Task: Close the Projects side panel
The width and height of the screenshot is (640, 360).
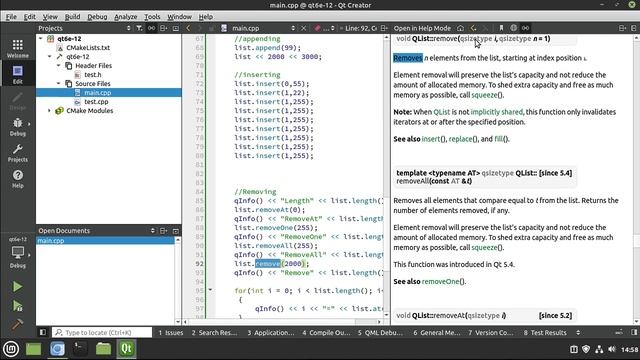Action: pos(176,28)
